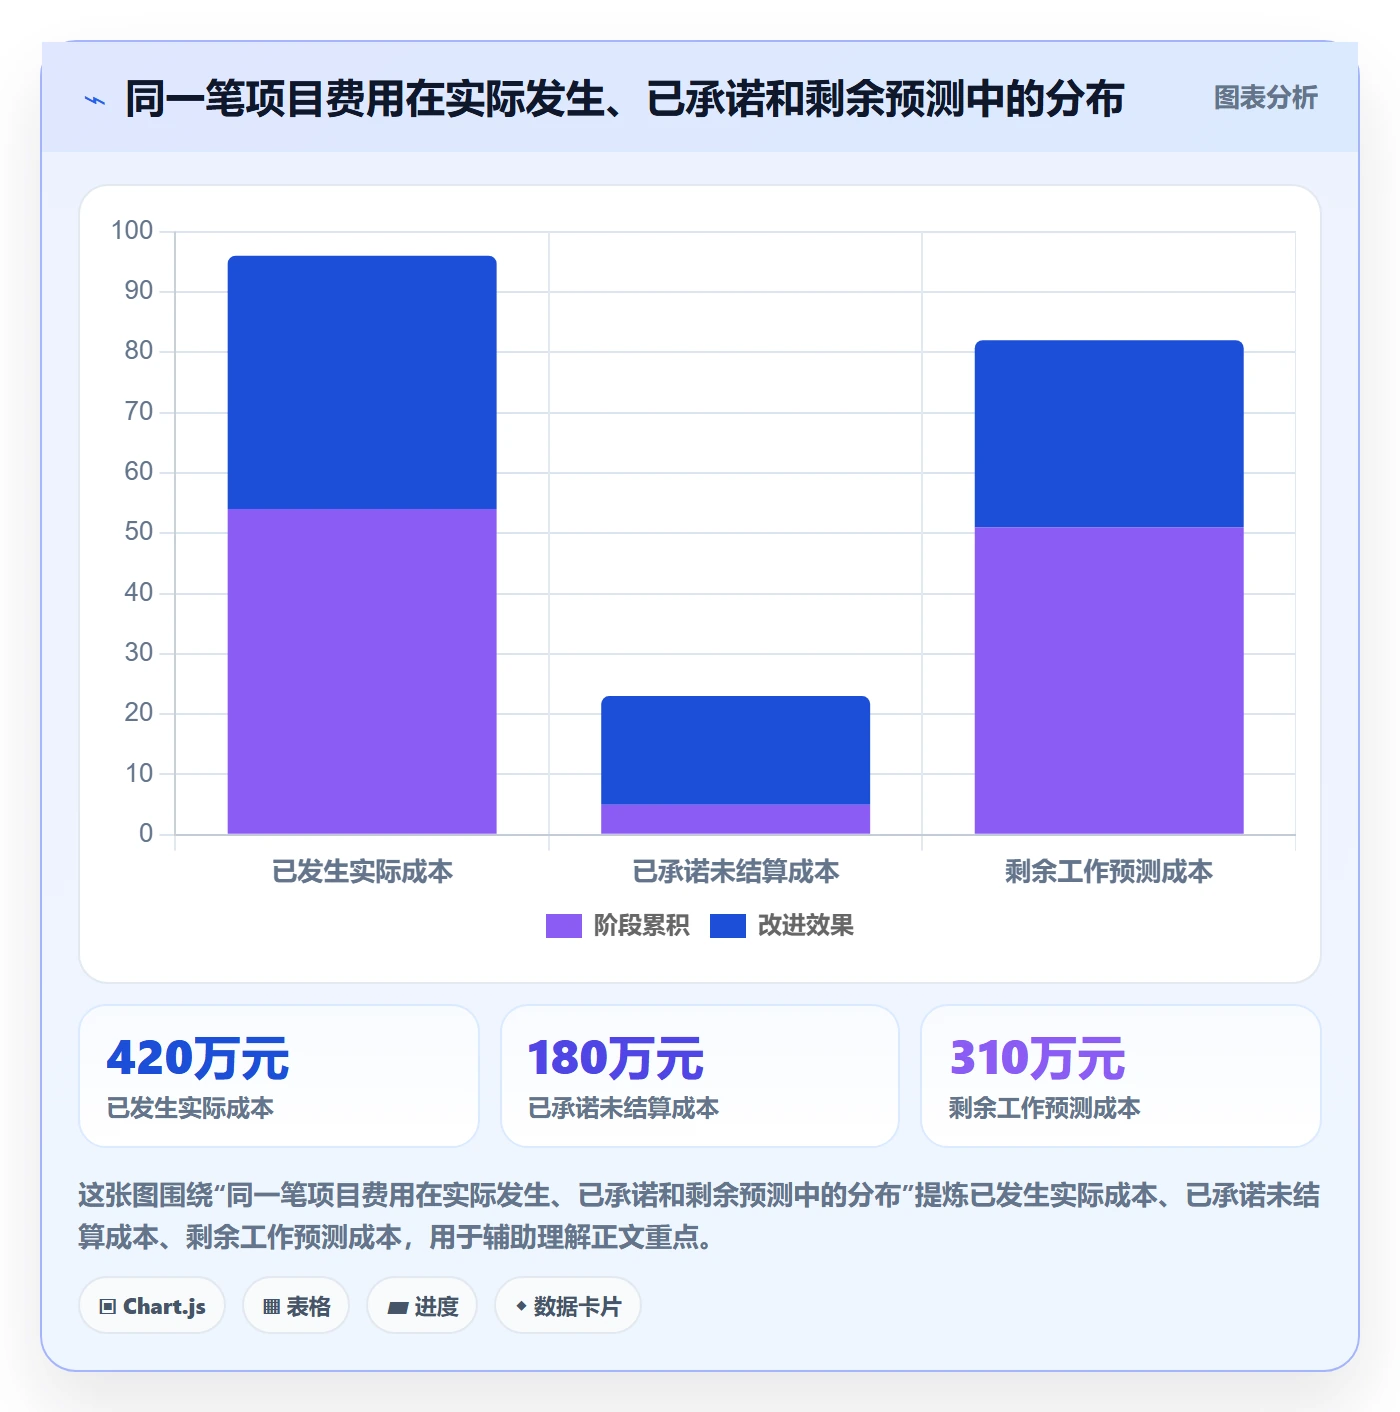Click the purple segment of 剩余工作预测成本 bar
Viewport: 1400px width, 1412px height.
[1109, 680]
